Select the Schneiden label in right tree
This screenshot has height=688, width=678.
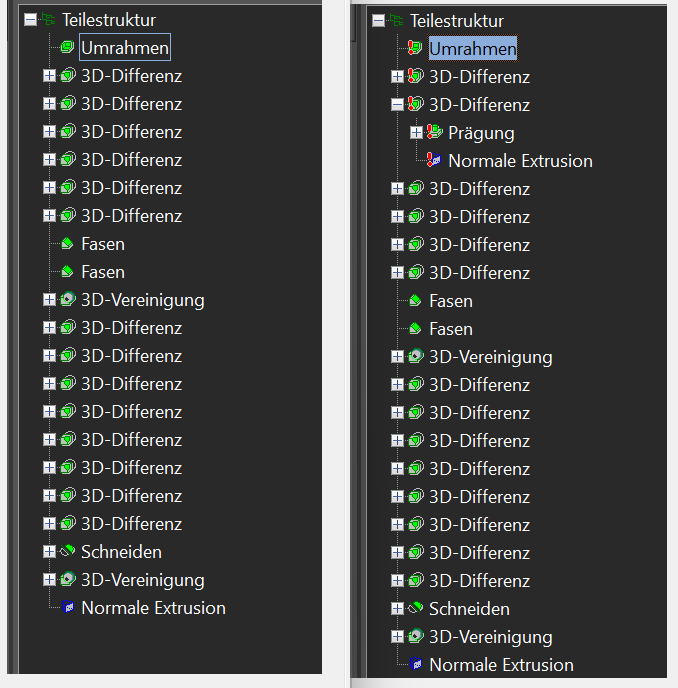pos(470,609)
